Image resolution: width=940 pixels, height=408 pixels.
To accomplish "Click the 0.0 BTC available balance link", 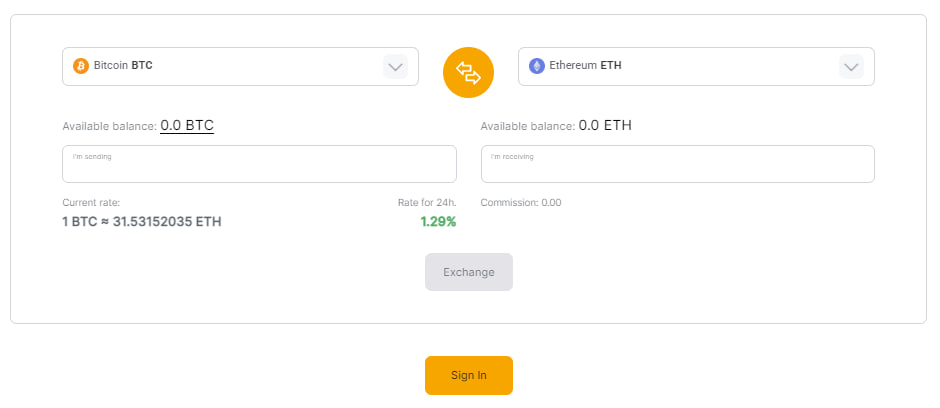I will pyautogui.click(x=187, y=126).
